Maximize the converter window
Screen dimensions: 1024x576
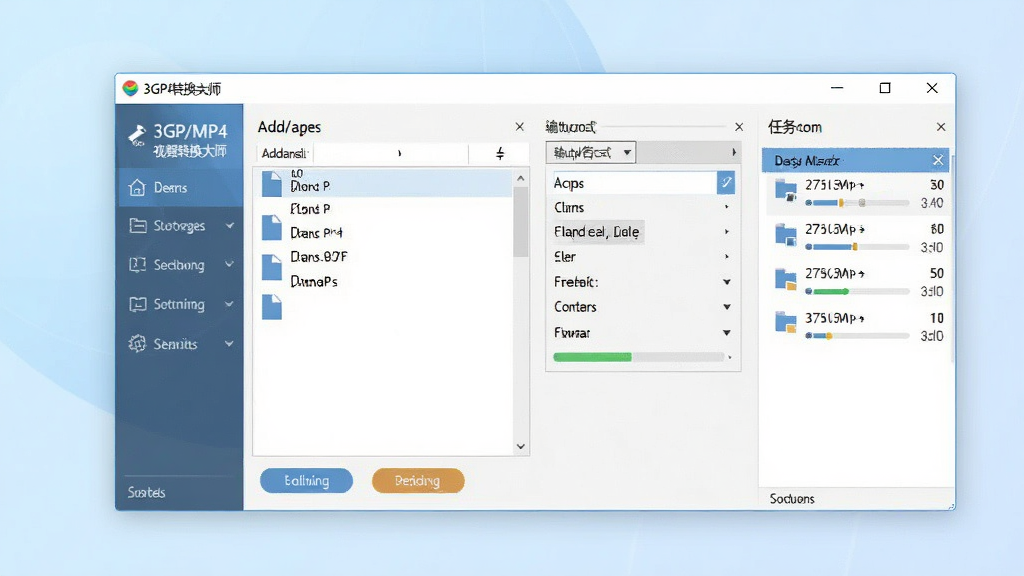click(x=885, y=88)
